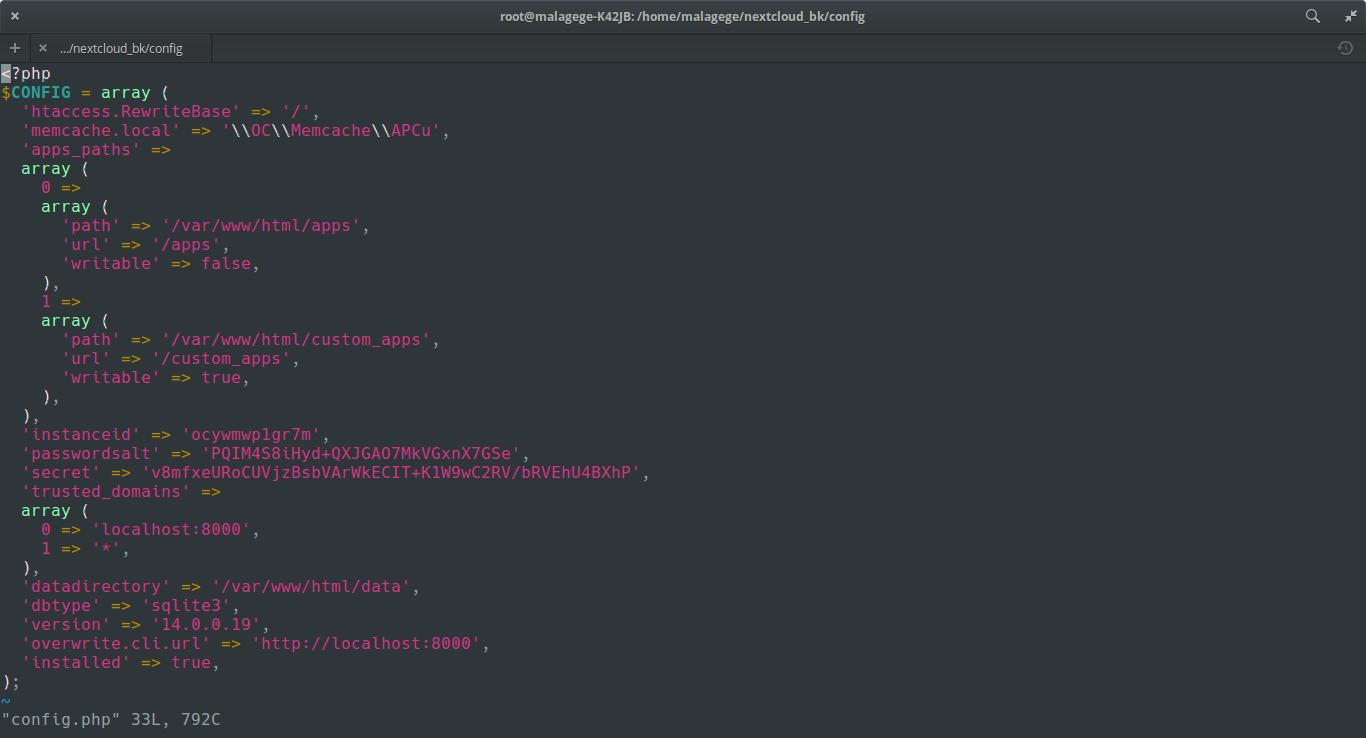Open a new terminal tab with plus icon
Screen dimensions: 1366x738
(15, 48)
